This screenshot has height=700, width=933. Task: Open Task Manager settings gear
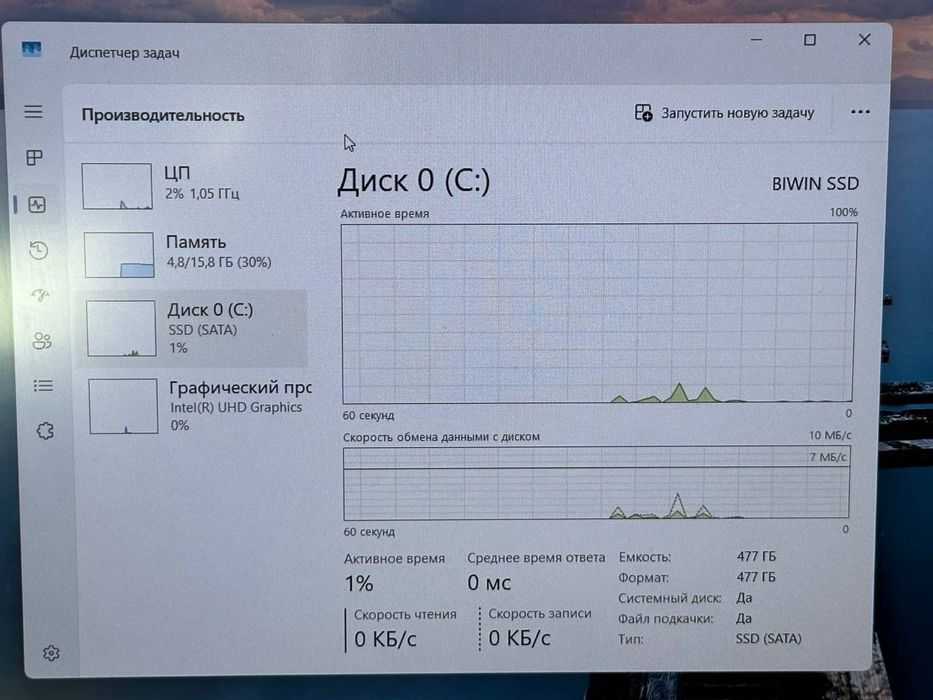pos(51,653)
